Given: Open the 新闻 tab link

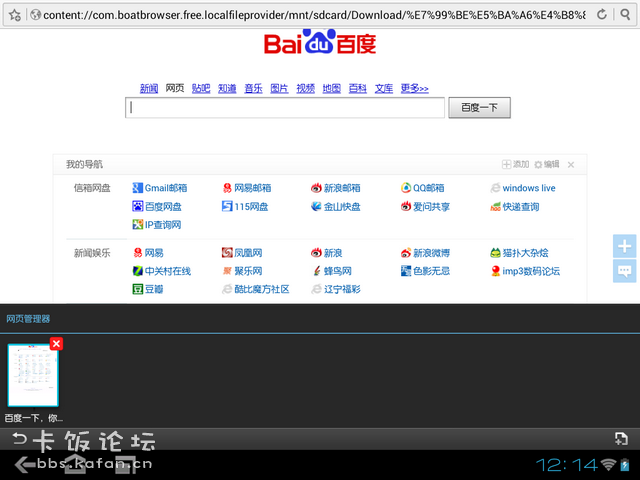Looking at the screenshot, I should [149, 88].
